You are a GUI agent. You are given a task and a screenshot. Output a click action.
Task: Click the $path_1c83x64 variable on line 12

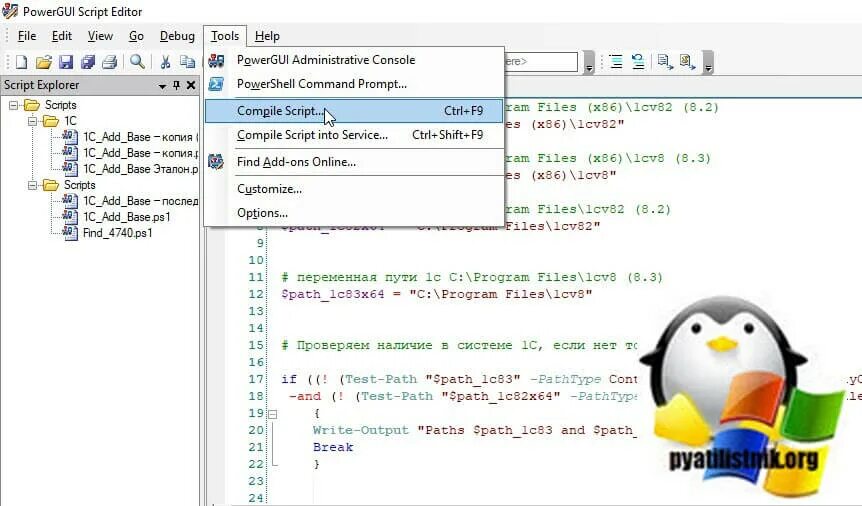pos(333,294)
